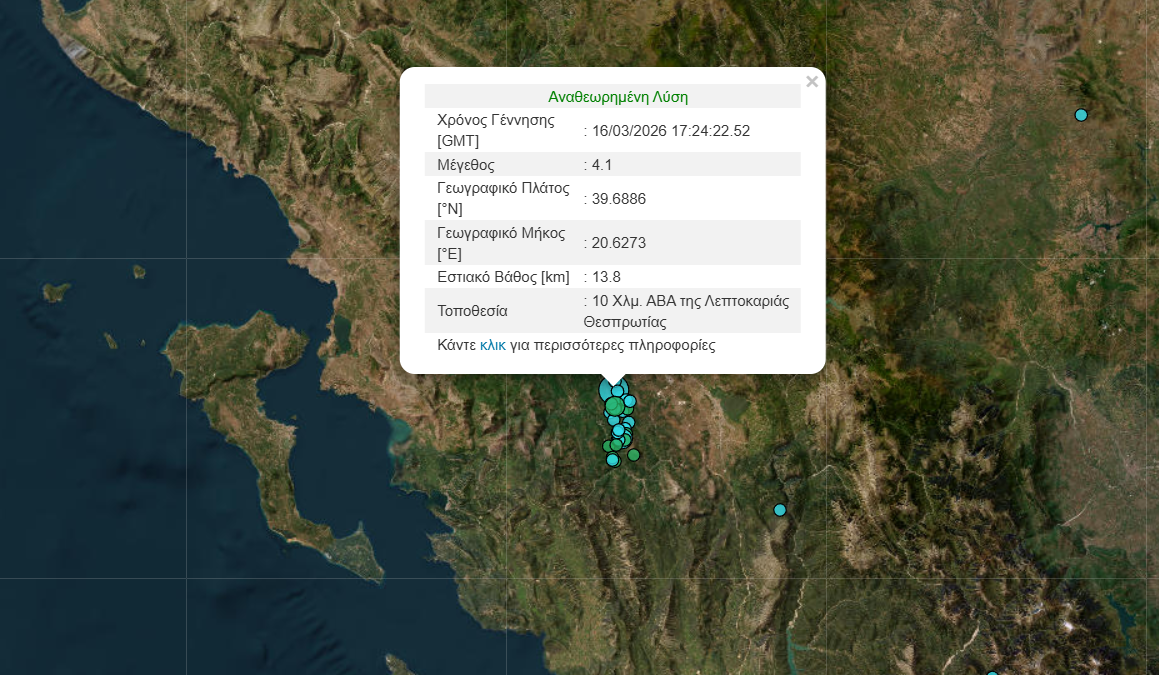Click the location text mentioning Λεπτοκαριάς Θεσπρωτίας
Image resolution: width=1159 pixels, height=675 pixels.
click(x=690, y=311)
